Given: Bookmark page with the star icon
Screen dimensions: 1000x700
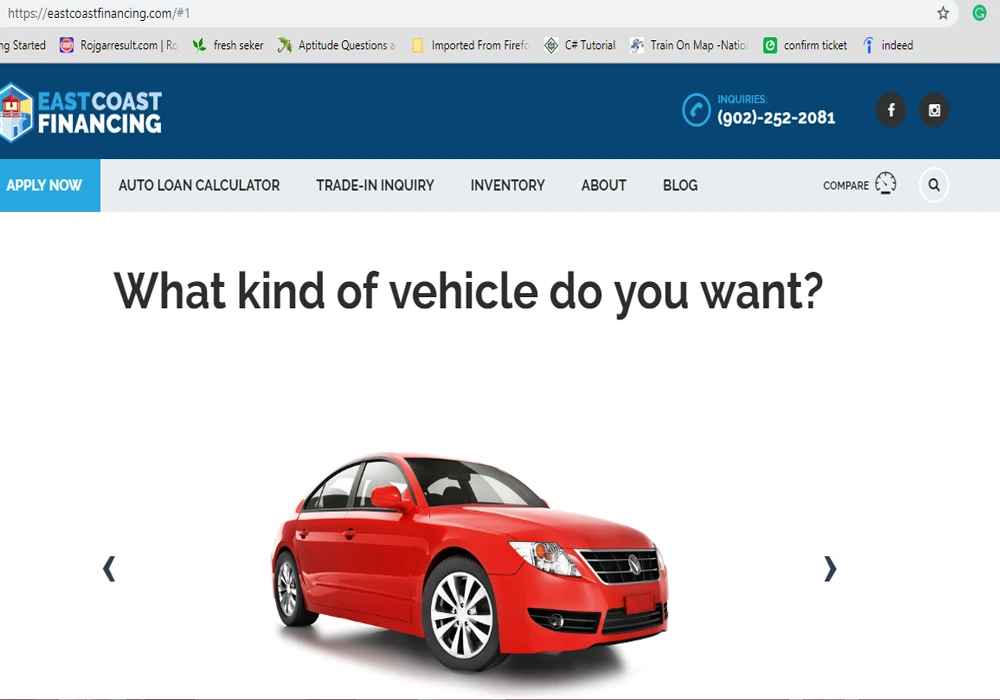Looking at the screenshot, I should [943, 14].
